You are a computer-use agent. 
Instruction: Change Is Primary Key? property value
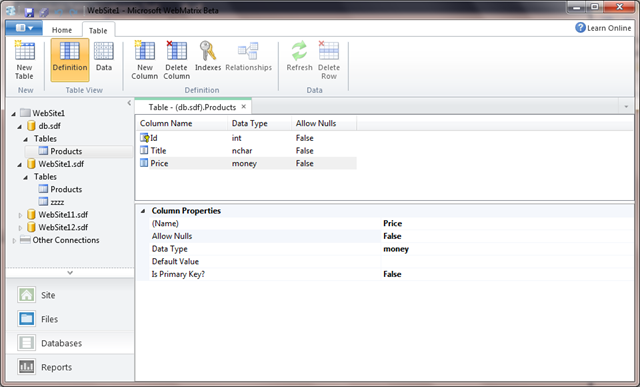click(507, 274)
